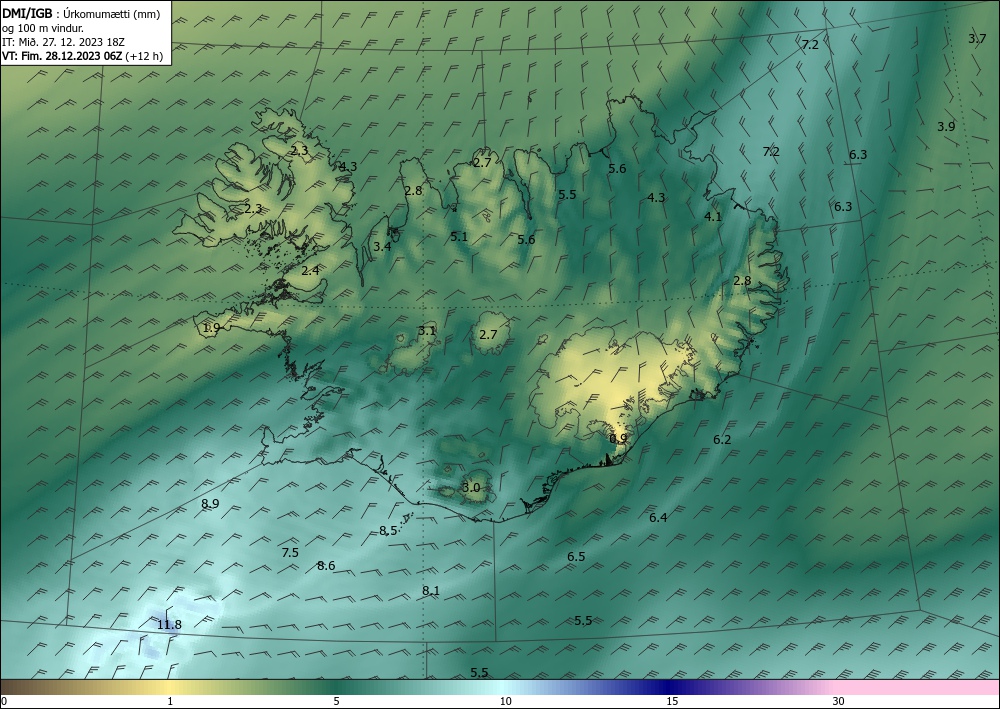Click the '5.1' value label
1000x709 pixels.
coord(459,237)
